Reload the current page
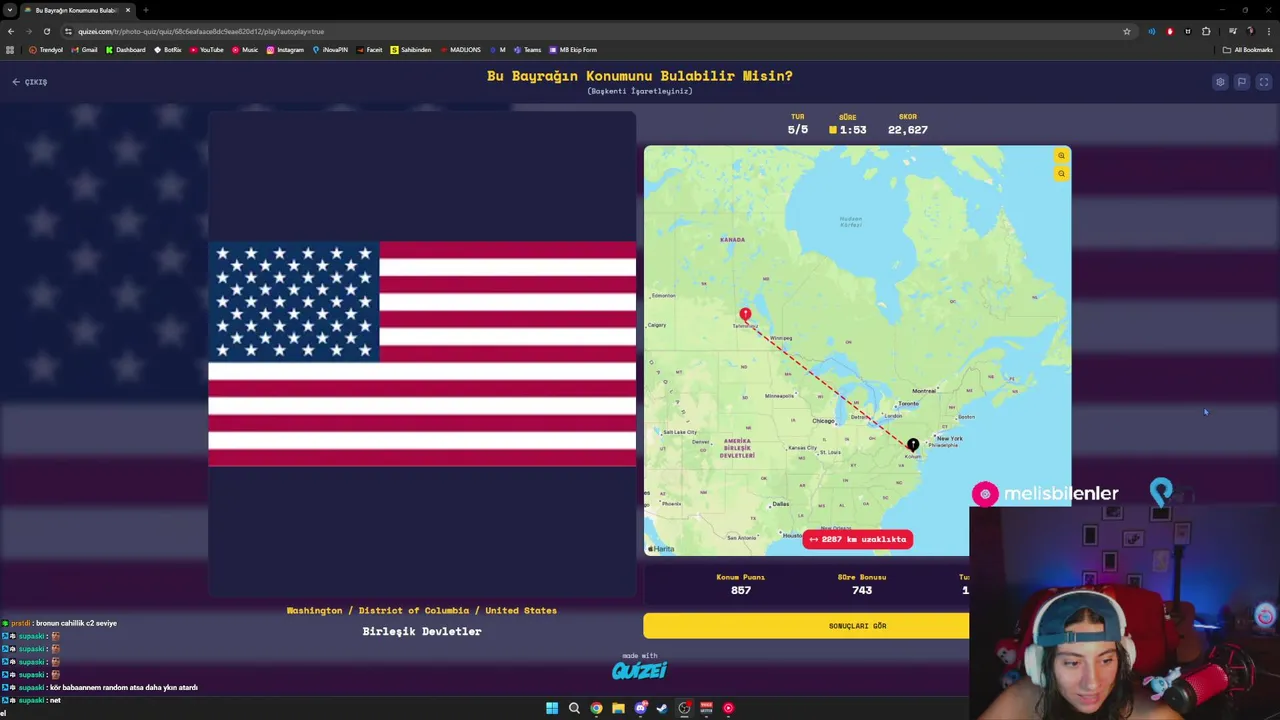 click(x=46, y=31)
